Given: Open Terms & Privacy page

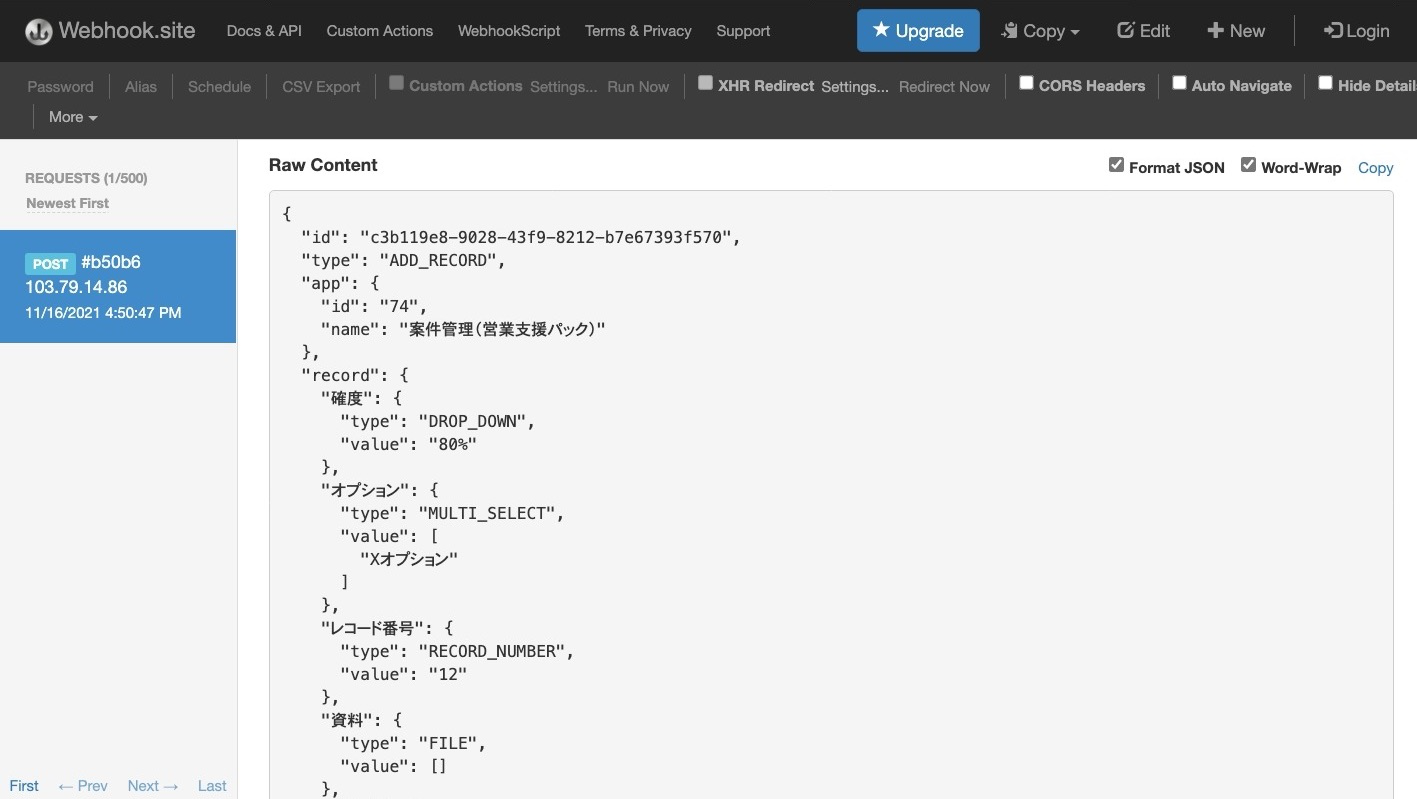Looking at the screenshot, I should 638,31.
